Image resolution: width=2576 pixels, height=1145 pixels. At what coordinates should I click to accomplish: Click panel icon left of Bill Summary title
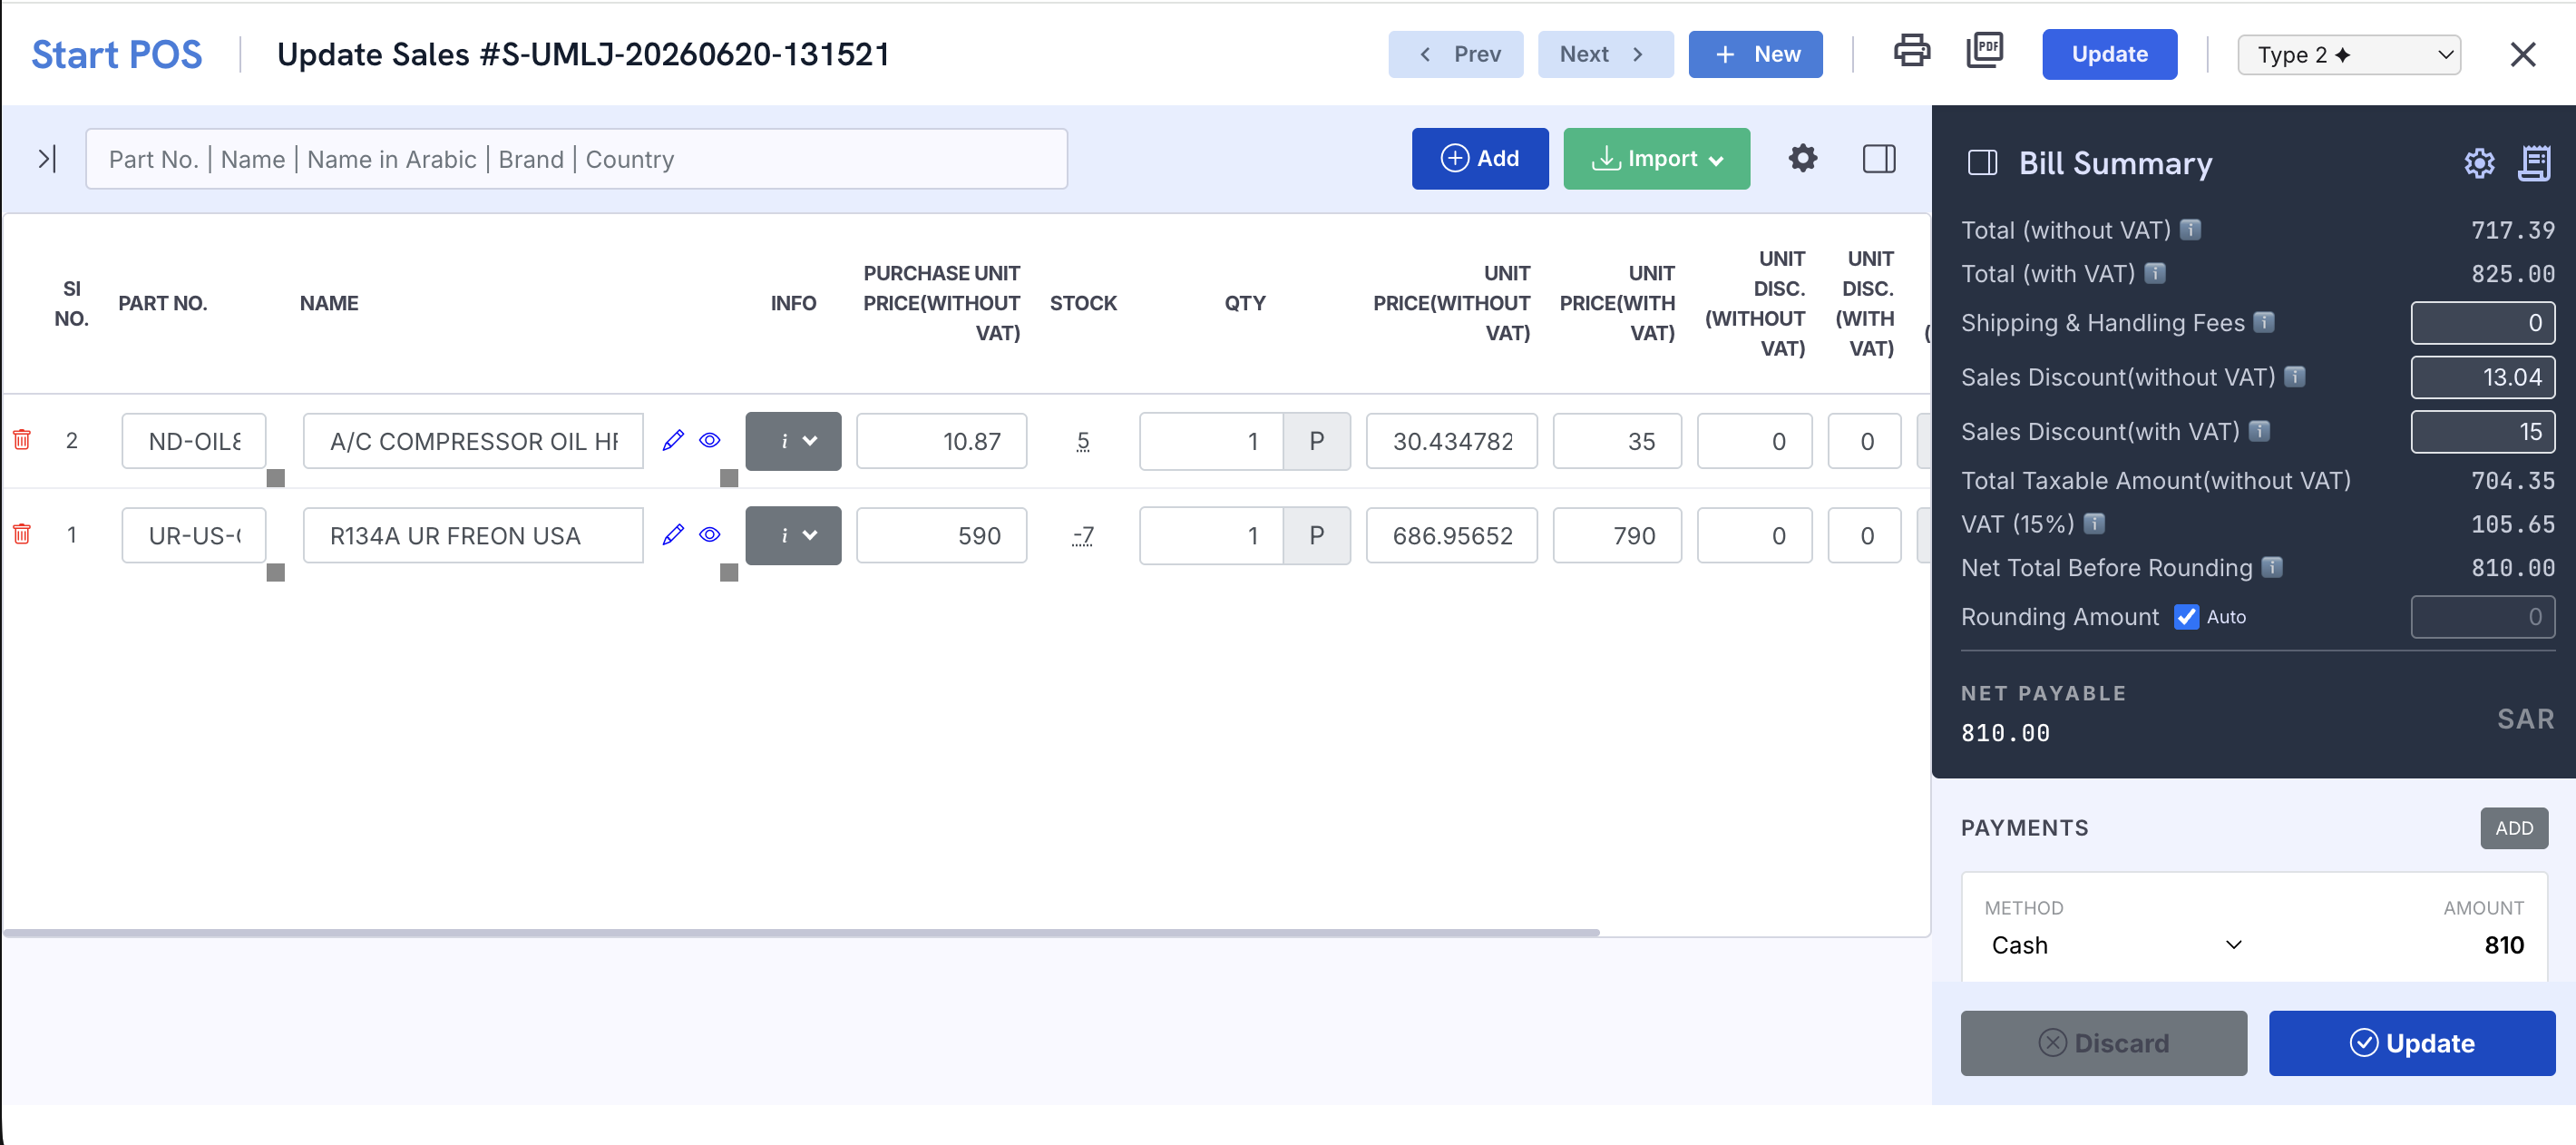pyautogui.click(x=1982, y=163)
